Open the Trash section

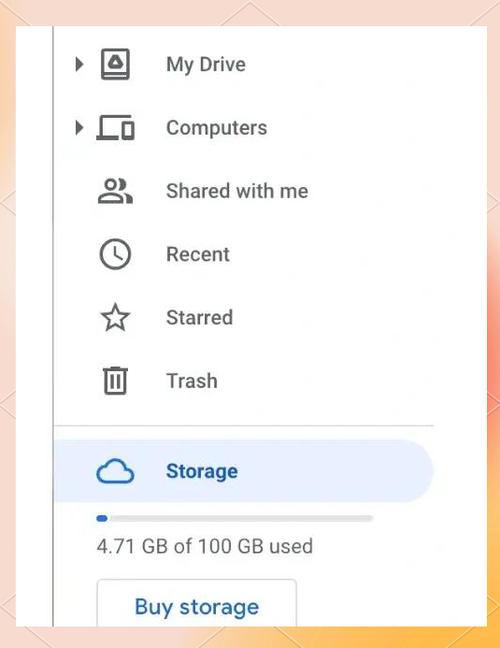192,381
